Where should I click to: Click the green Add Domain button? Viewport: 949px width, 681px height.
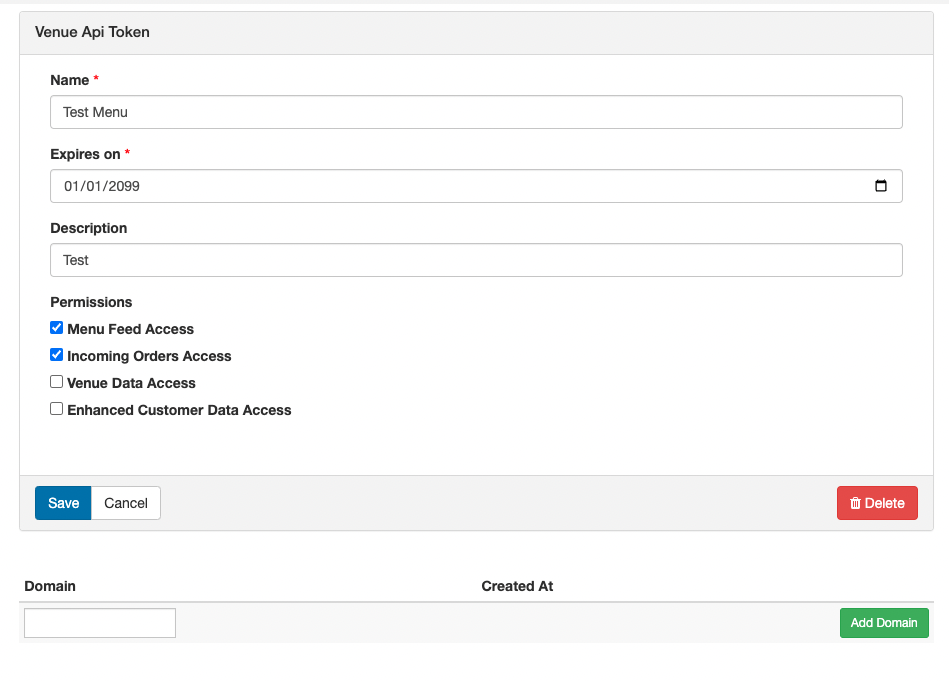point(884,623)
